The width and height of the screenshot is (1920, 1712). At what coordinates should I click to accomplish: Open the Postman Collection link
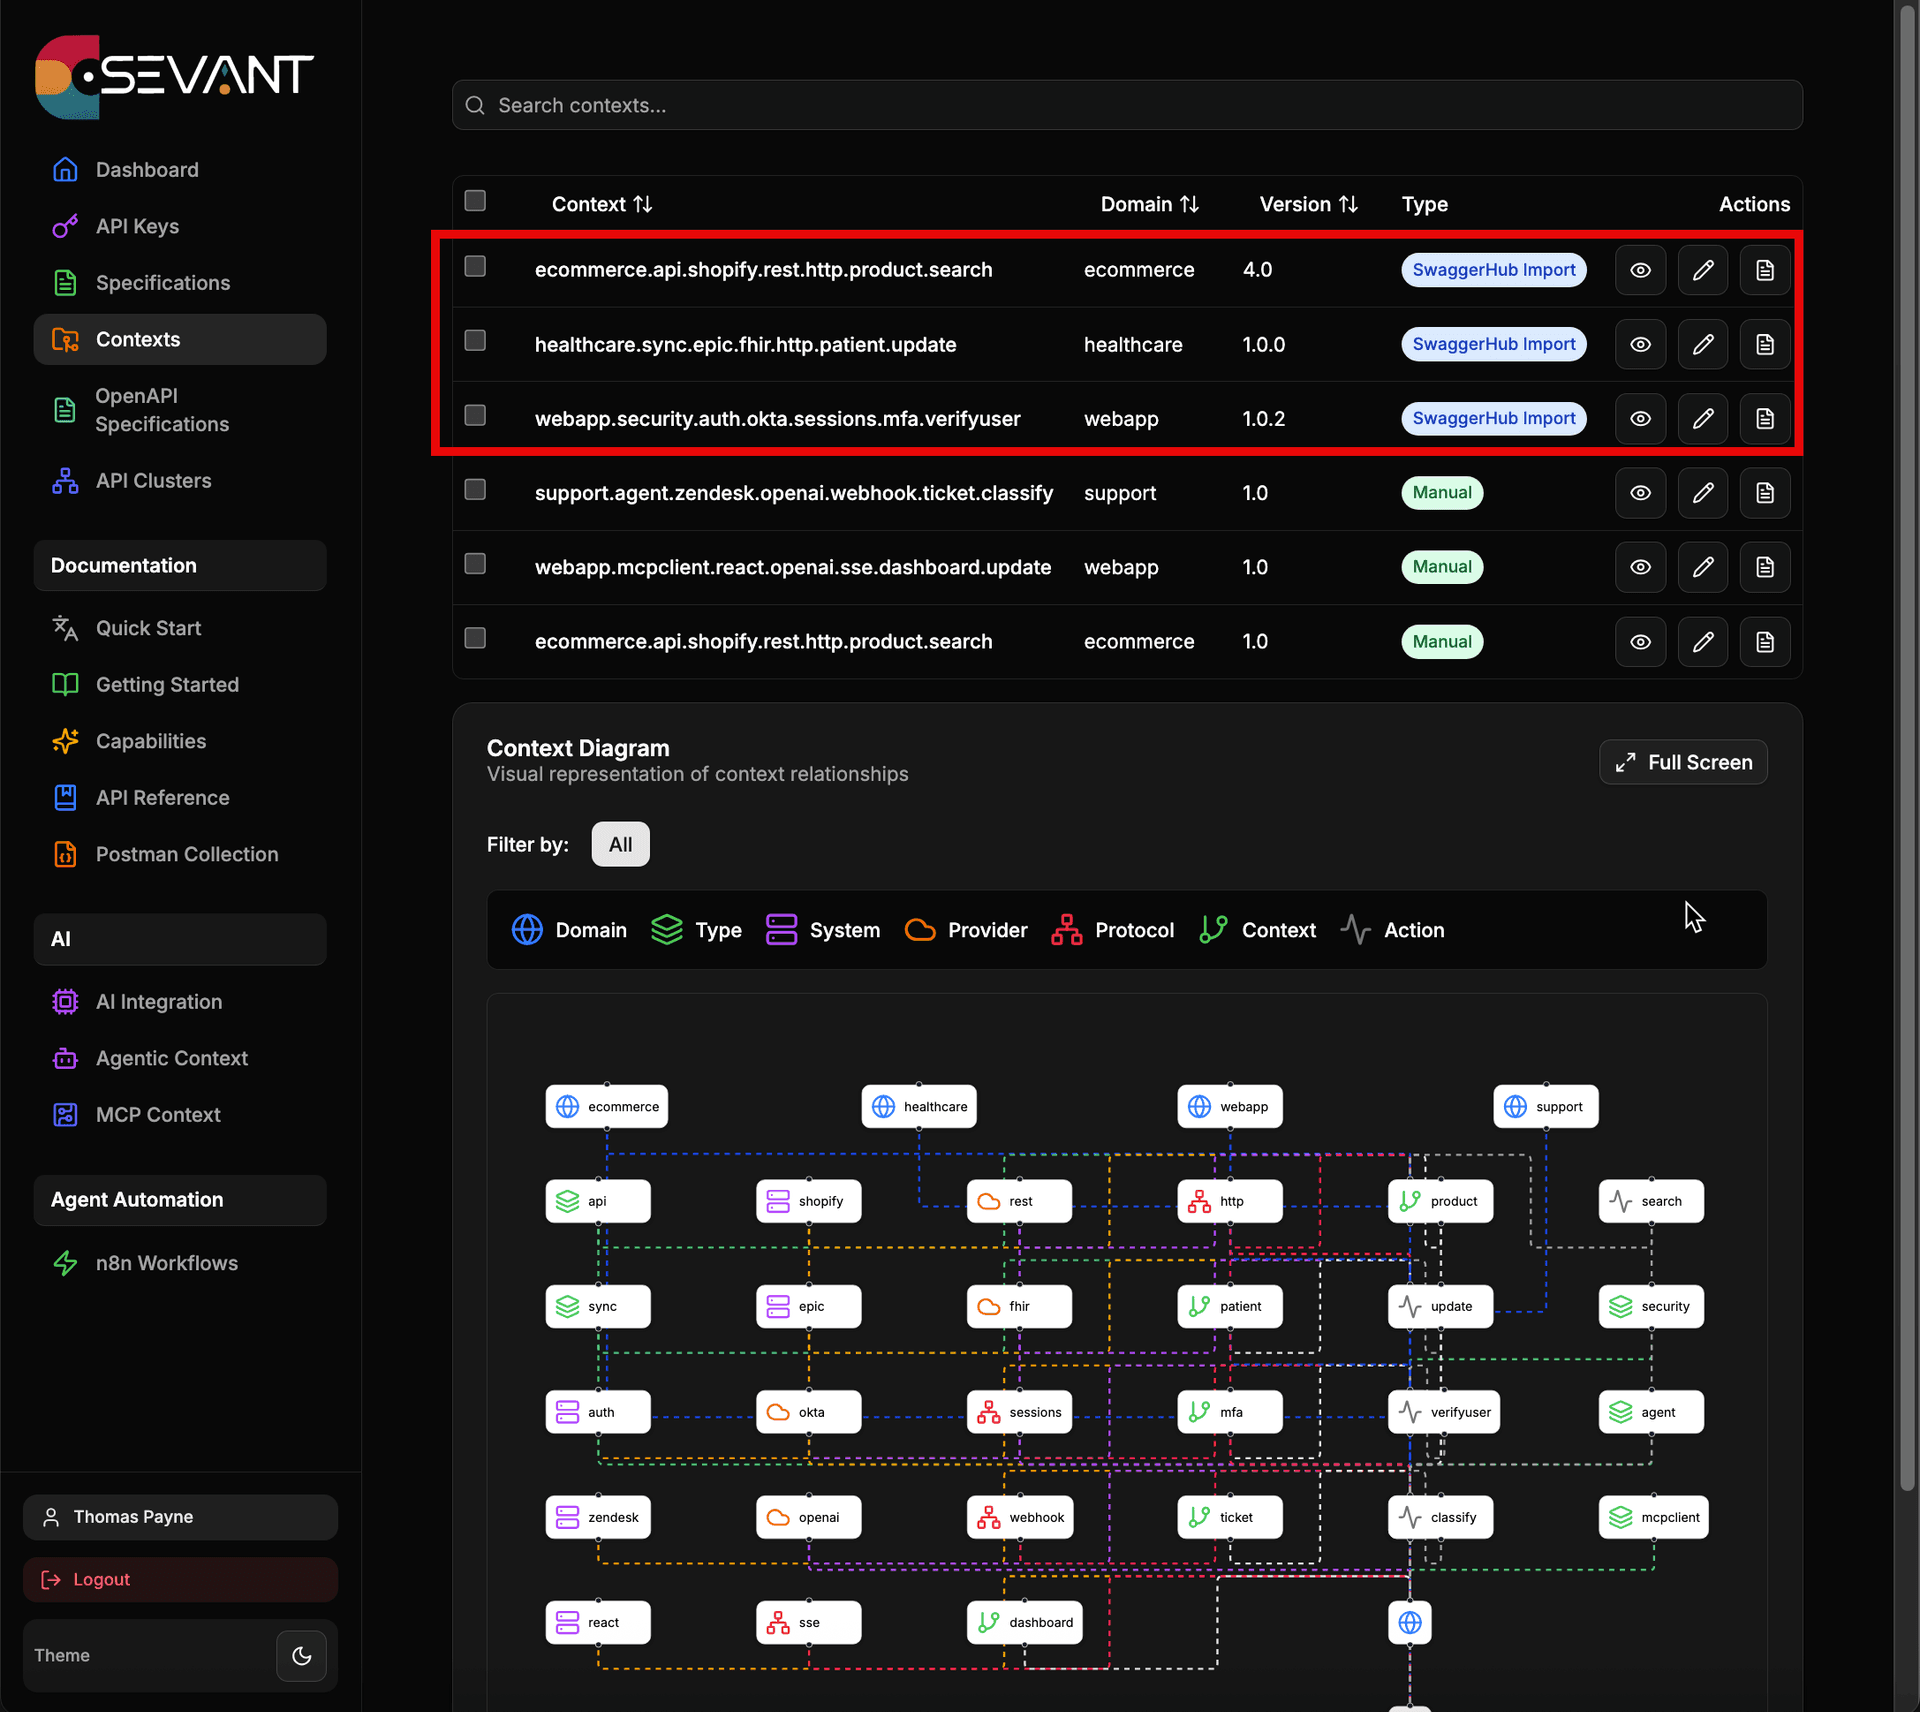point(180,854)
